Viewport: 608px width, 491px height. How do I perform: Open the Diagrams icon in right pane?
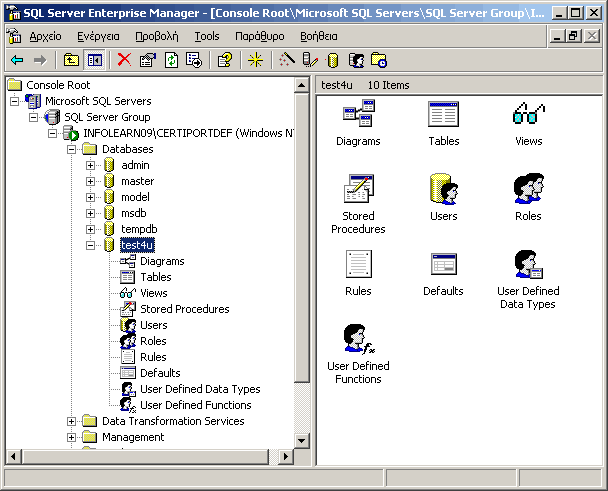click(x=358, y=113)
